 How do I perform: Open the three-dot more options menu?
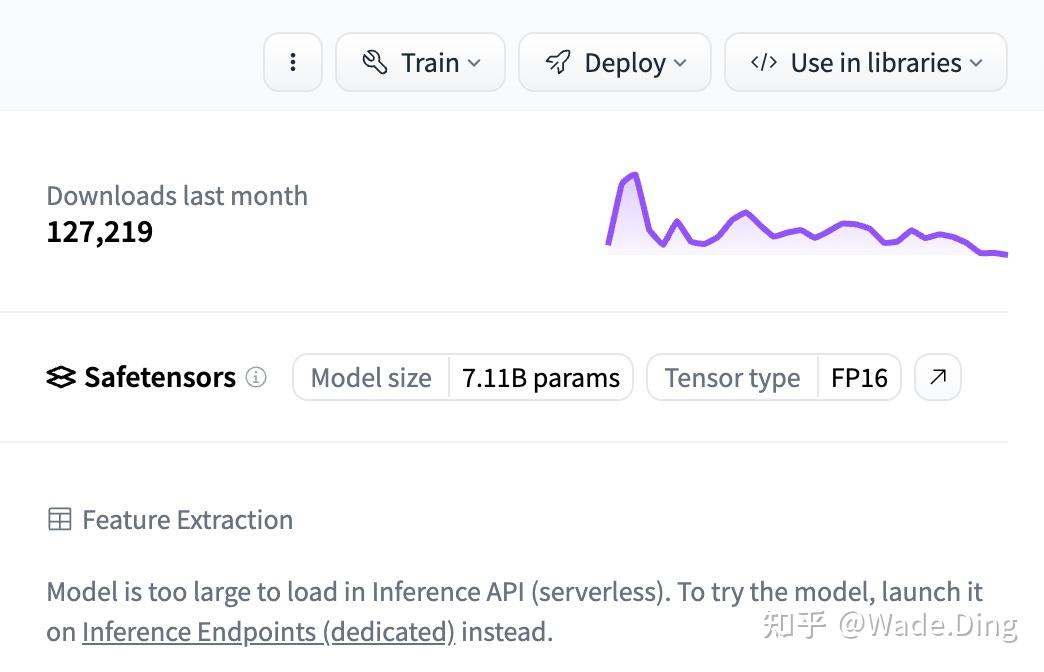click(x=292, y=63)
